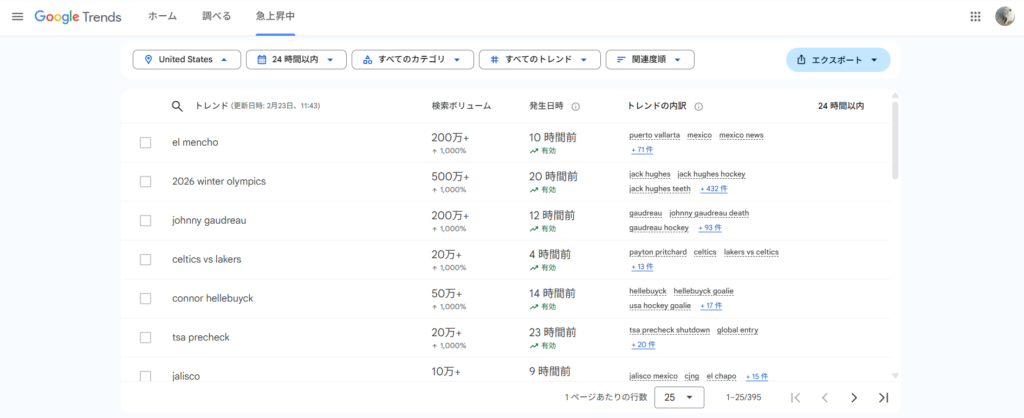Click the vertical scrollbar of trends table
The image size is (1024, 418).
pos(894,140)
